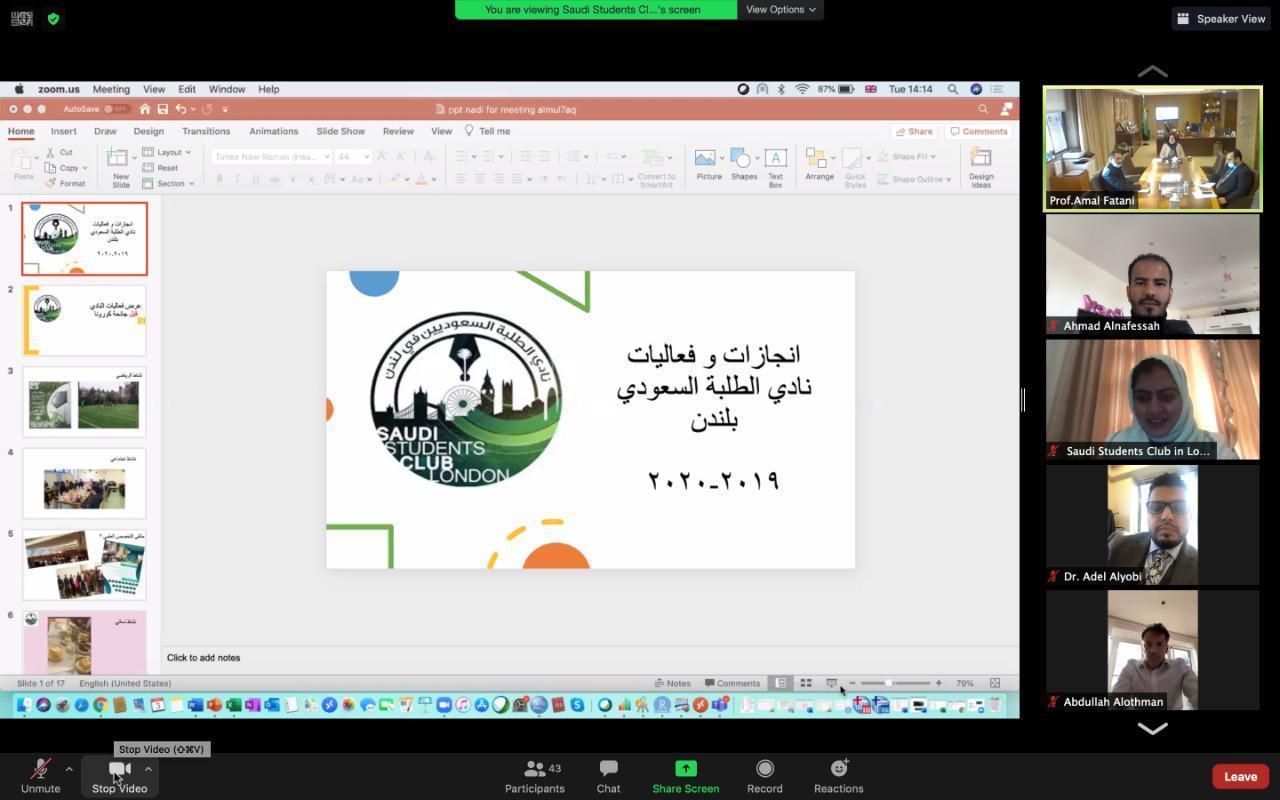The height and width of the screenshot is (800, 1280).
Task: Open the Reactions menu
Action: 838,775
